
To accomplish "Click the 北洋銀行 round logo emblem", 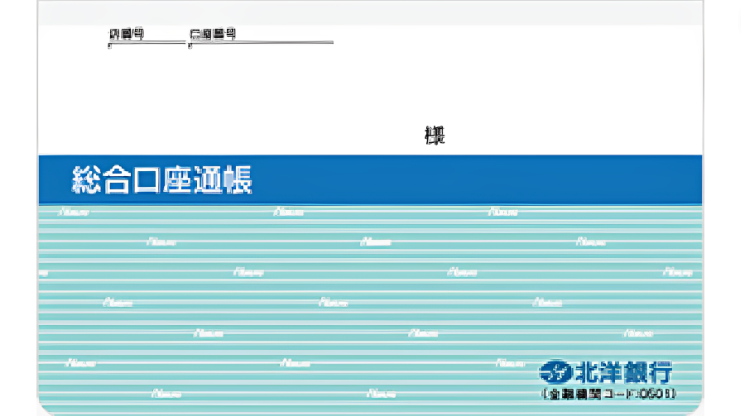I will tap(556, 371).
